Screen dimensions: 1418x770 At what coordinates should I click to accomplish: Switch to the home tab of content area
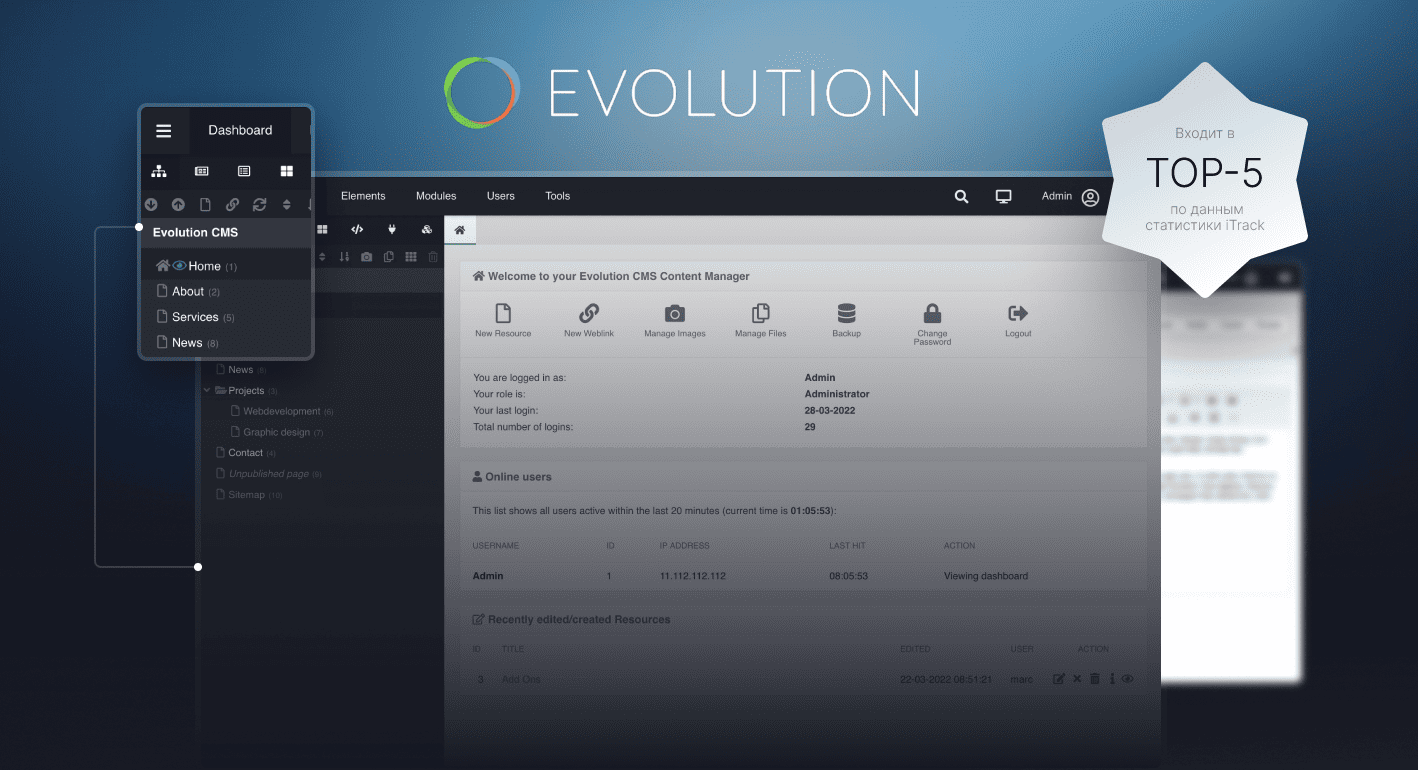tap(460, 230)
